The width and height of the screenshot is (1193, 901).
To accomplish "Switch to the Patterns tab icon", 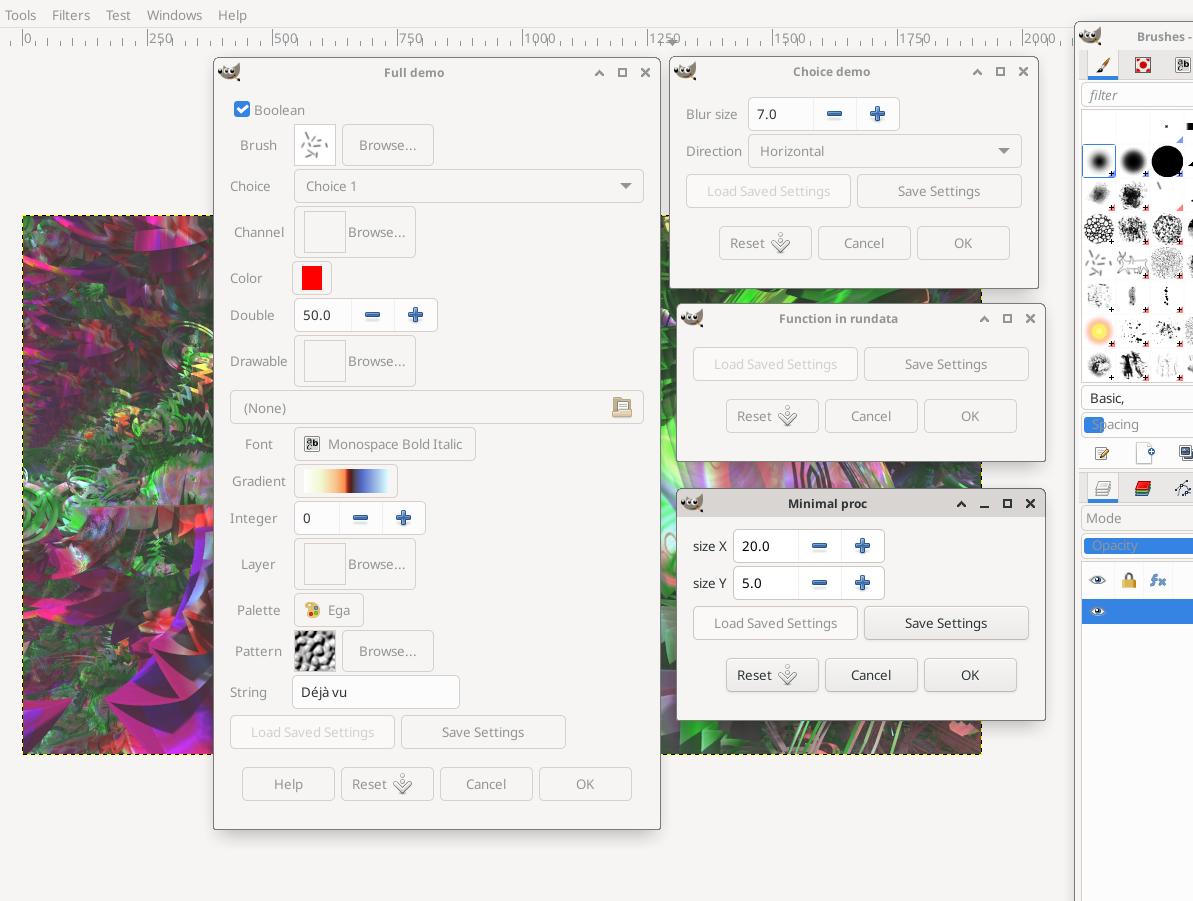I will [x=1143, y=66].
